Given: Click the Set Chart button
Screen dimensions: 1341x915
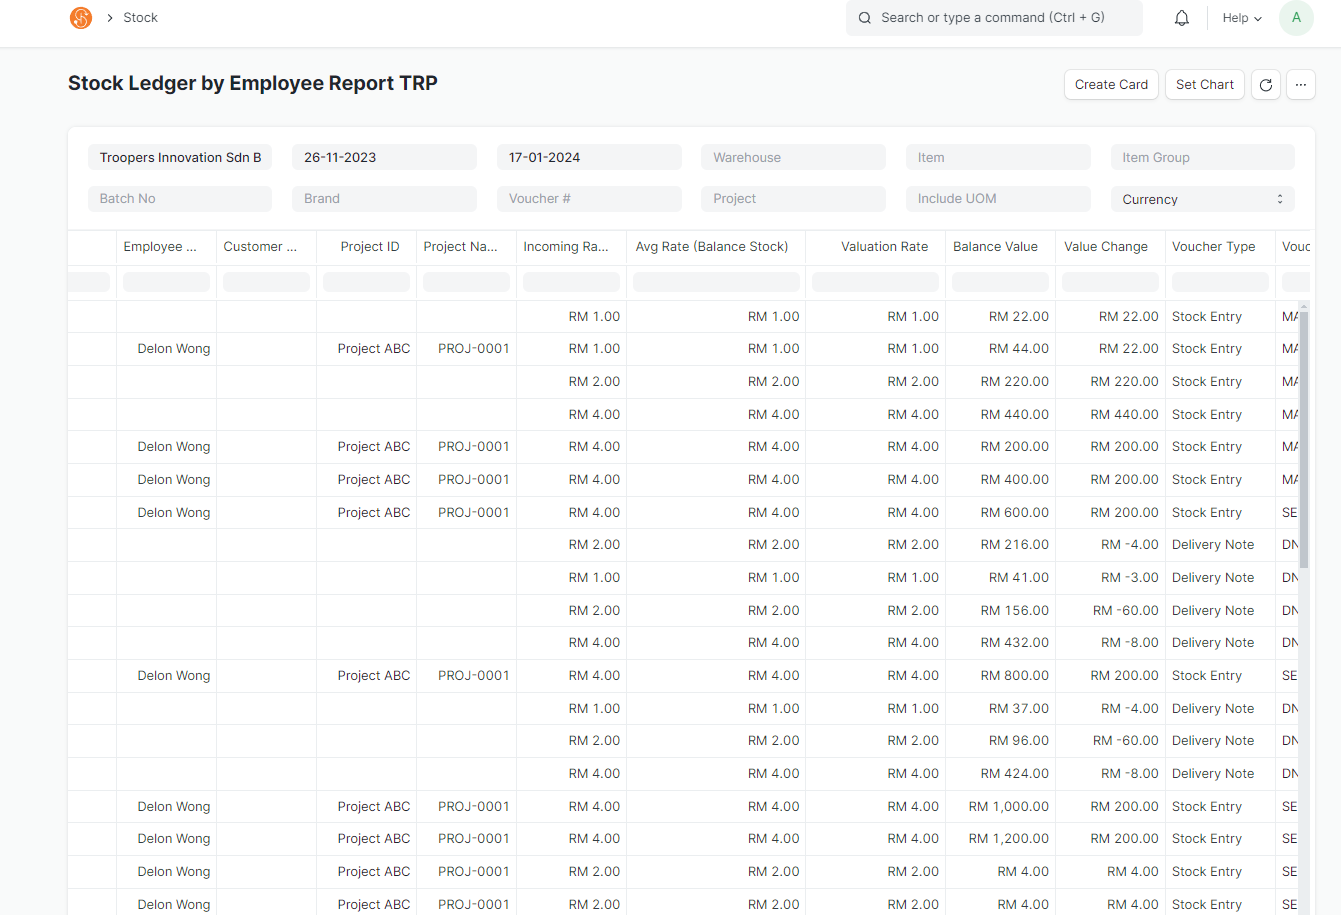Looking at the screenshot, I should click(x=1204, y=85).
